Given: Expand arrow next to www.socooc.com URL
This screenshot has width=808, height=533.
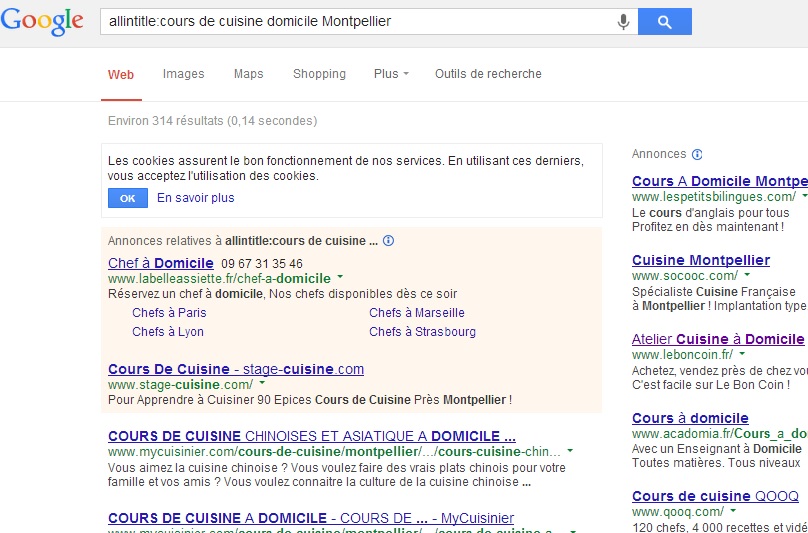Looking at the screenshot, I should click(x=747, y=275).
